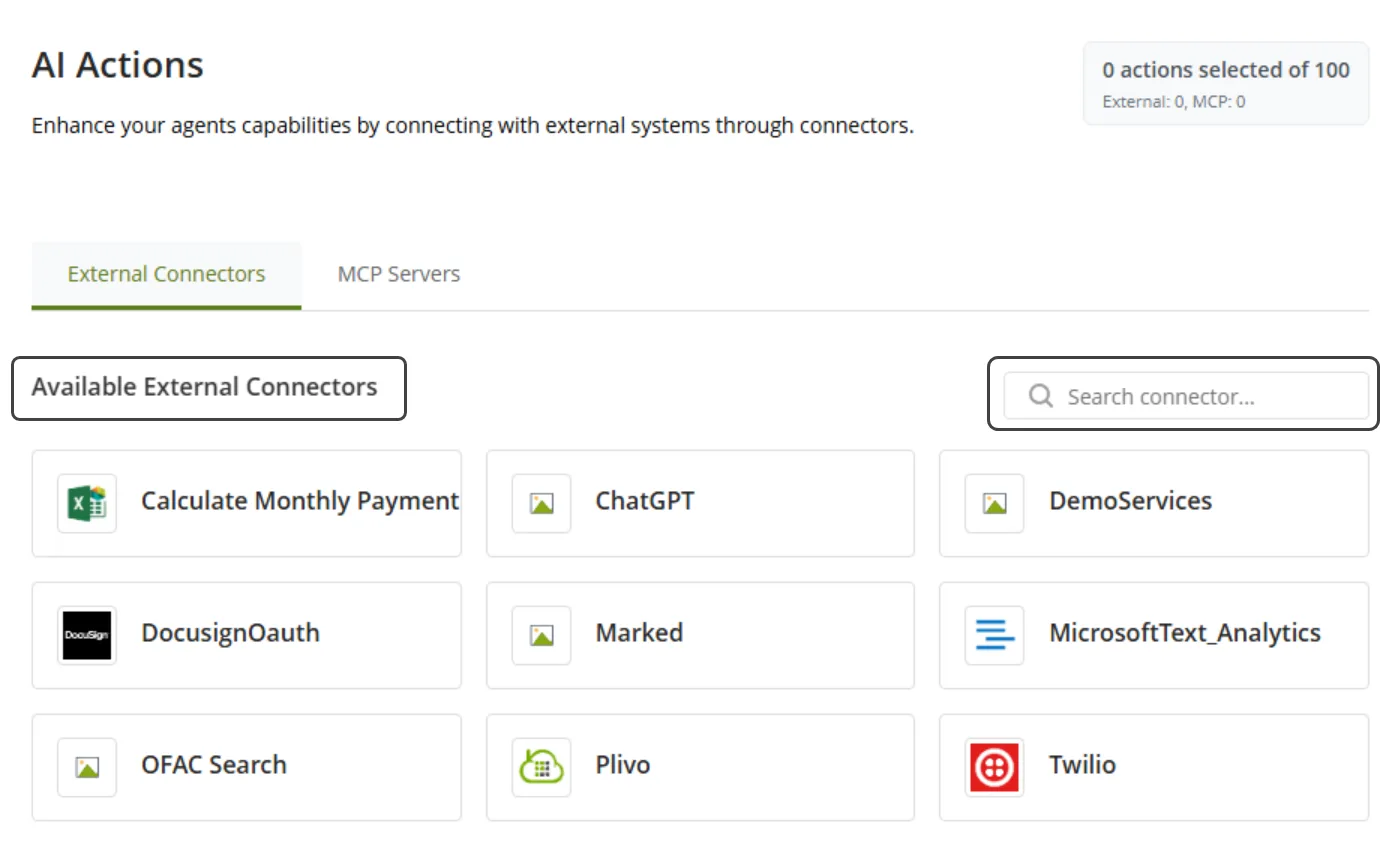Click the magnifier icon in search box

coord(1041,396)
